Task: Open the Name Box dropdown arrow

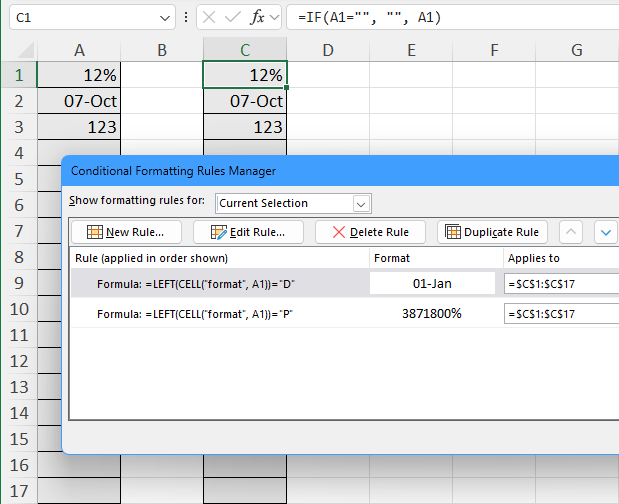Action: 165,18
